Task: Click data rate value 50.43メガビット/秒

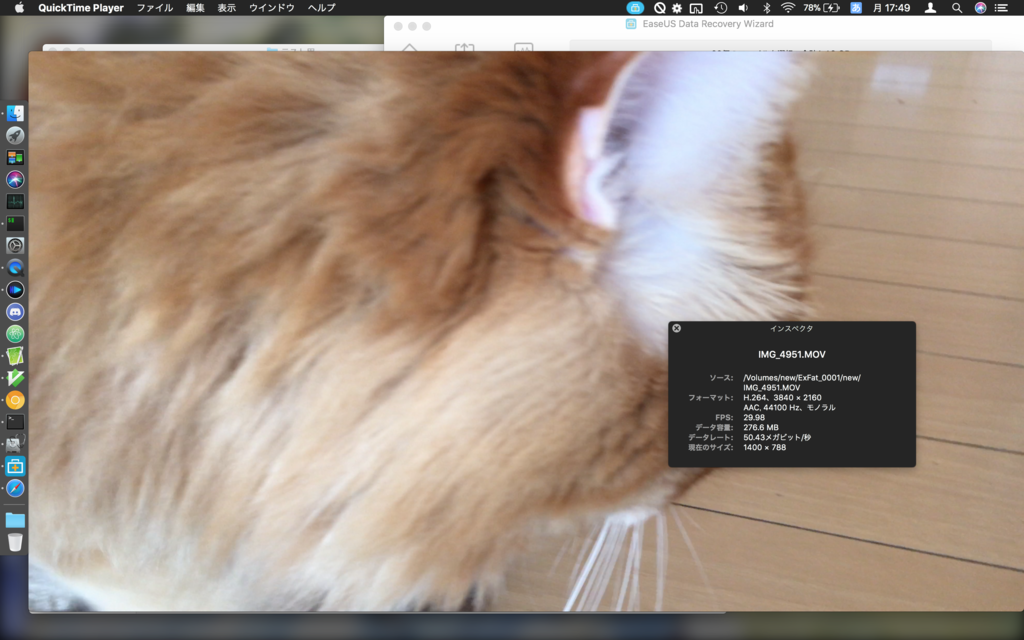Action: pyautogui.click(x=777, y=437)
